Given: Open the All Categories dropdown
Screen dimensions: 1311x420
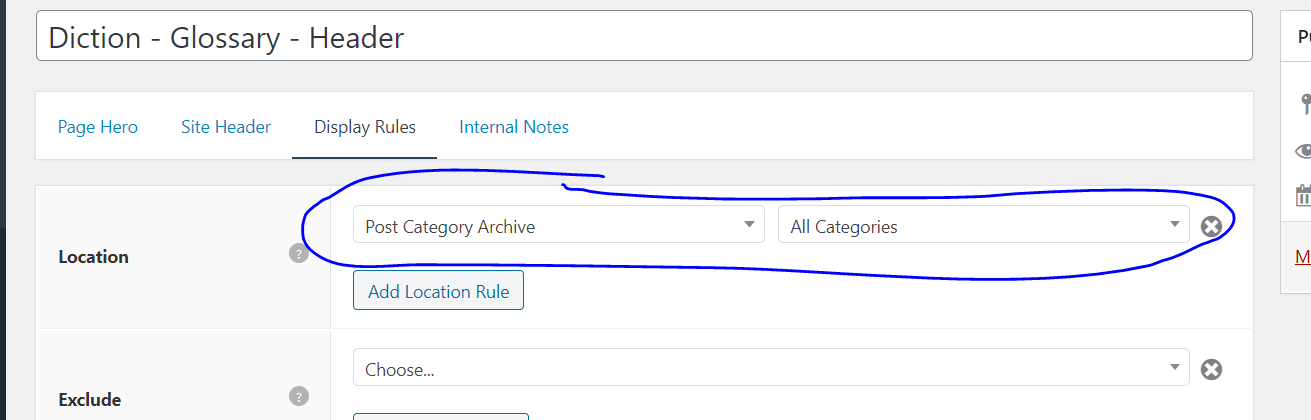Looking at the screenshot, I should click(984, 225).
